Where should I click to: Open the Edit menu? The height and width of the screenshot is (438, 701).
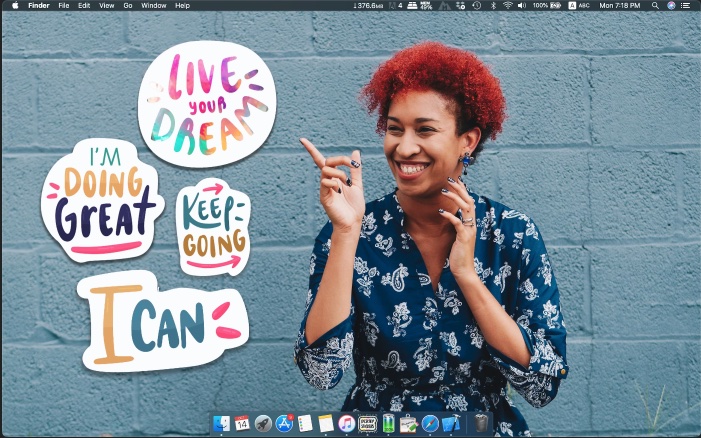point(84,5)
